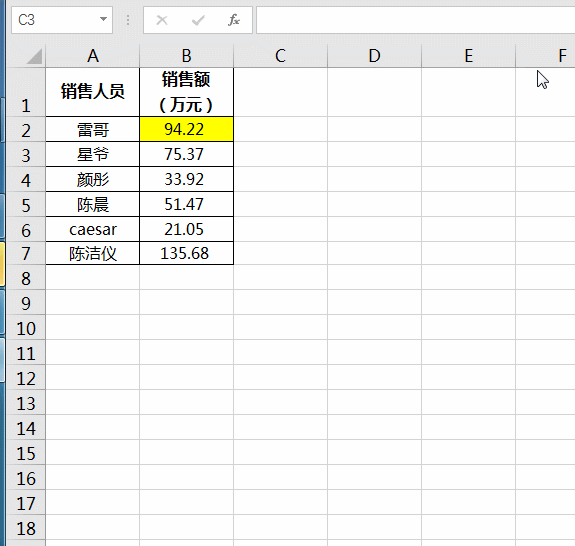Select row 1 header

tap(26, 92)
